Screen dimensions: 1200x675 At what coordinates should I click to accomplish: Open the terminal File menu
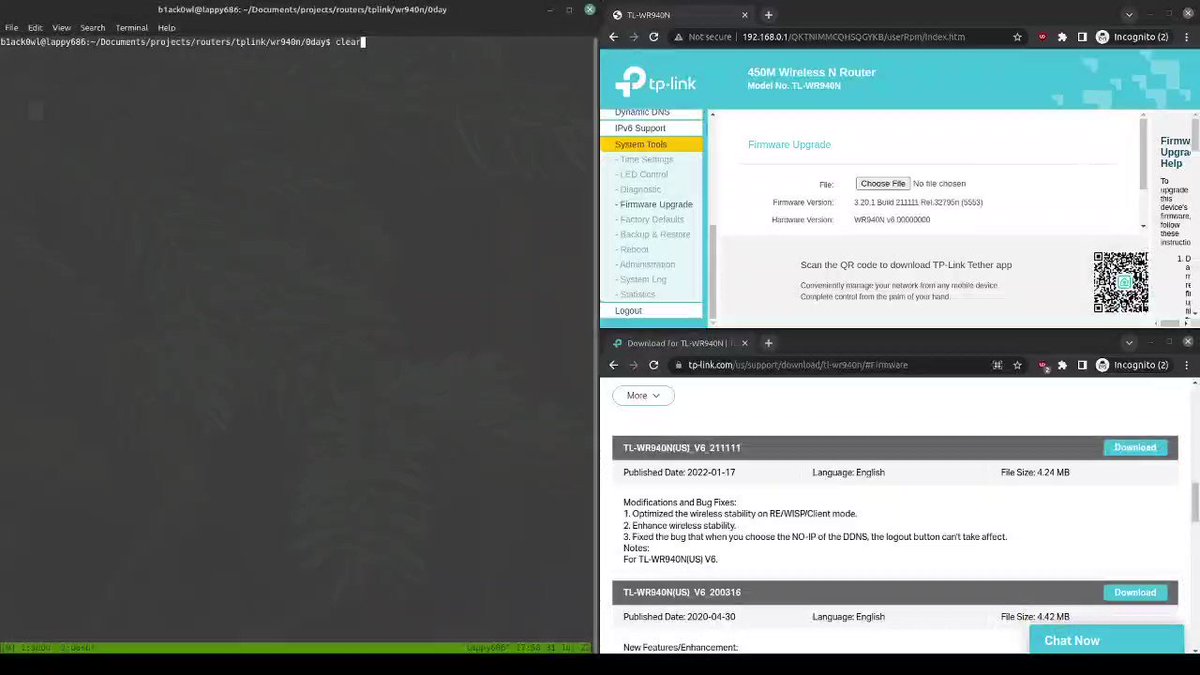click(11, 28)
